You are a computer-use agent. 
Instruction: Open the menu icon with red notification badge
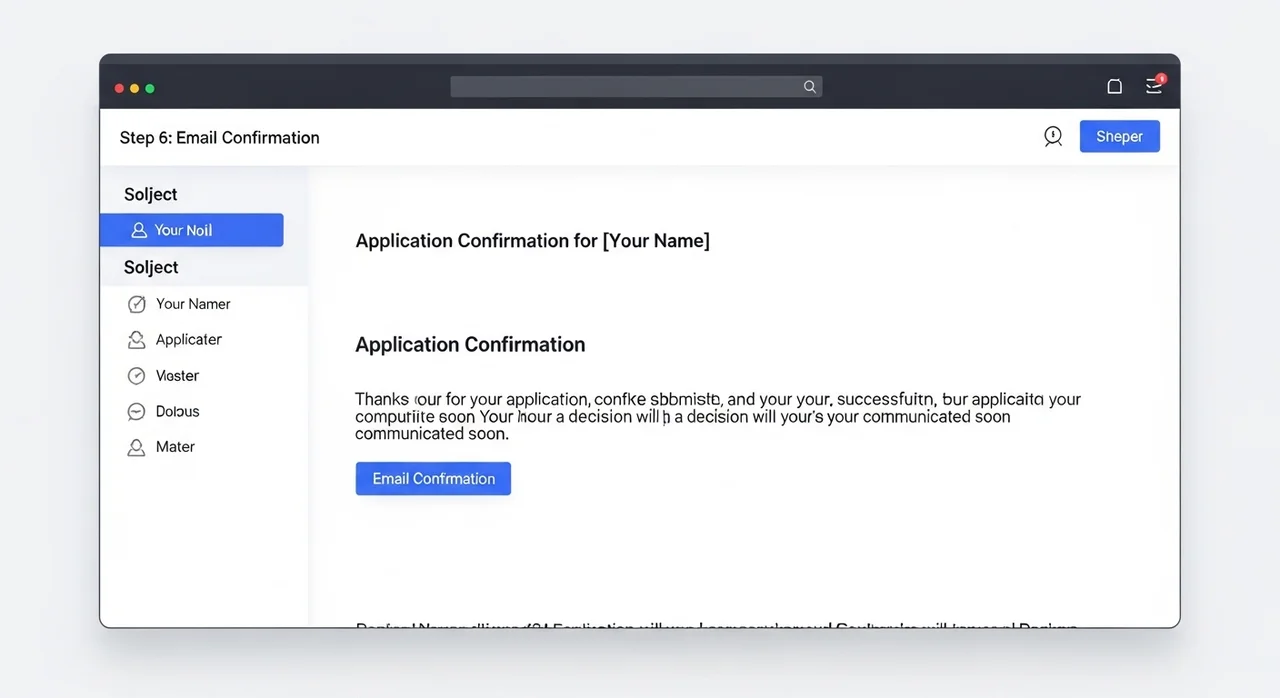click(1155, 85)
